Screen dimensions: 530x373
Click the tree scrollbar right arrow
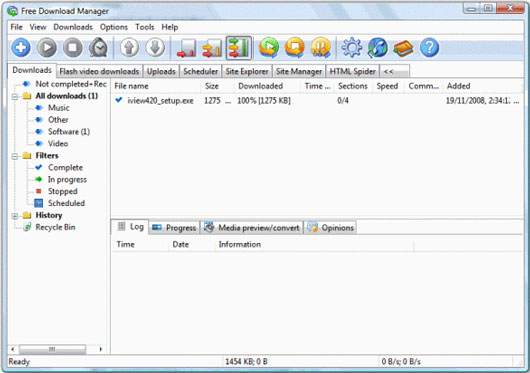(x=100, y=349)
